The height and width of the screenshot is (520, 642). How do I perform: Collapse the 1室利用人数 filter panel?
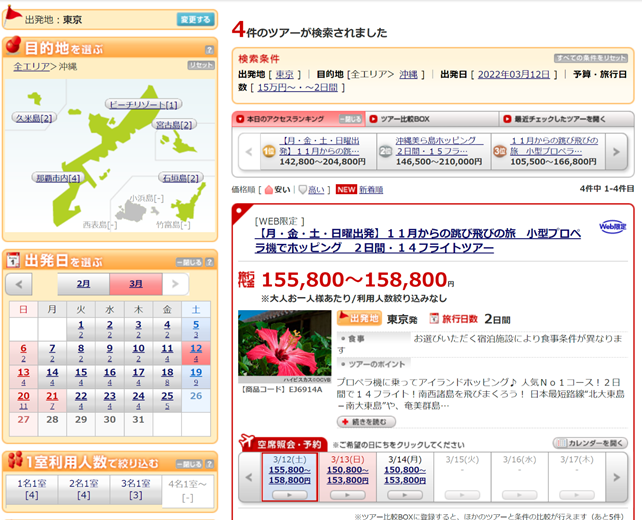pos(188,463)
